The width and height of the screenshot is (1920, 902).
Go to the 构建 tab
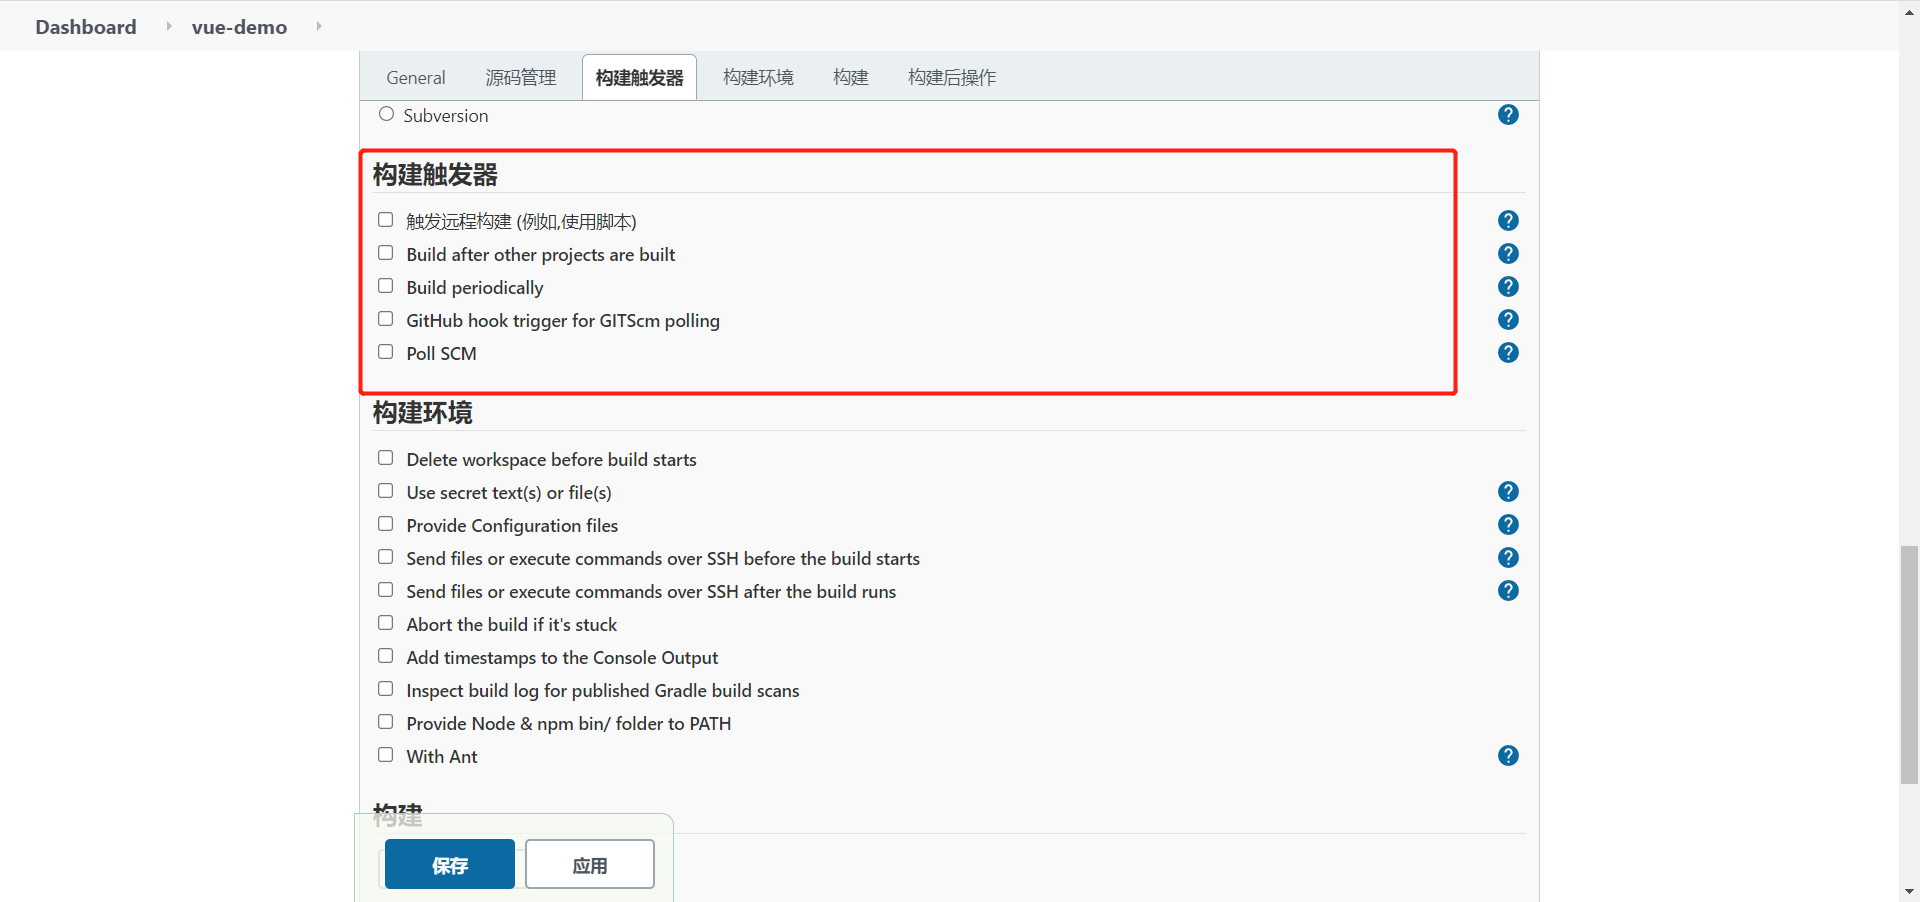[851, 77]
